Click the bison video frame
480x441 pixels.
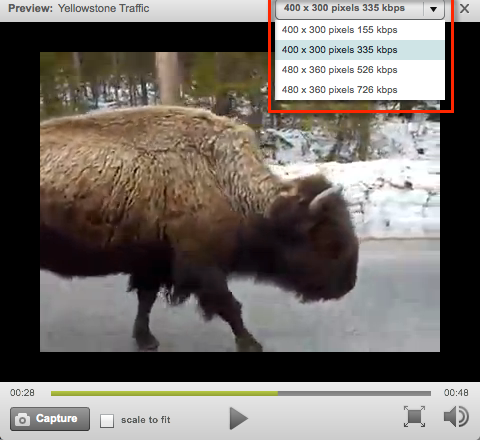tap(240, 202)
